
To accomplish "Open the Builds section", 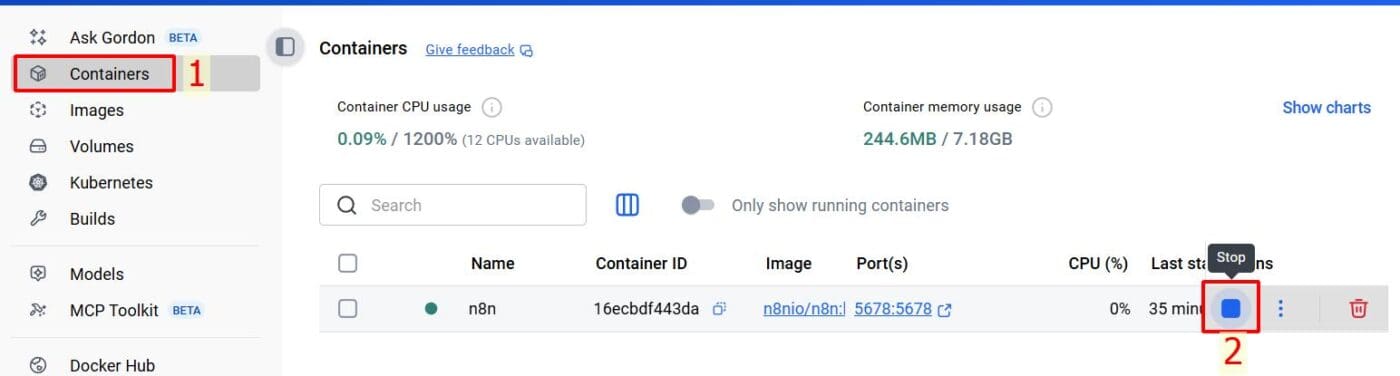I will coord(92,219).
